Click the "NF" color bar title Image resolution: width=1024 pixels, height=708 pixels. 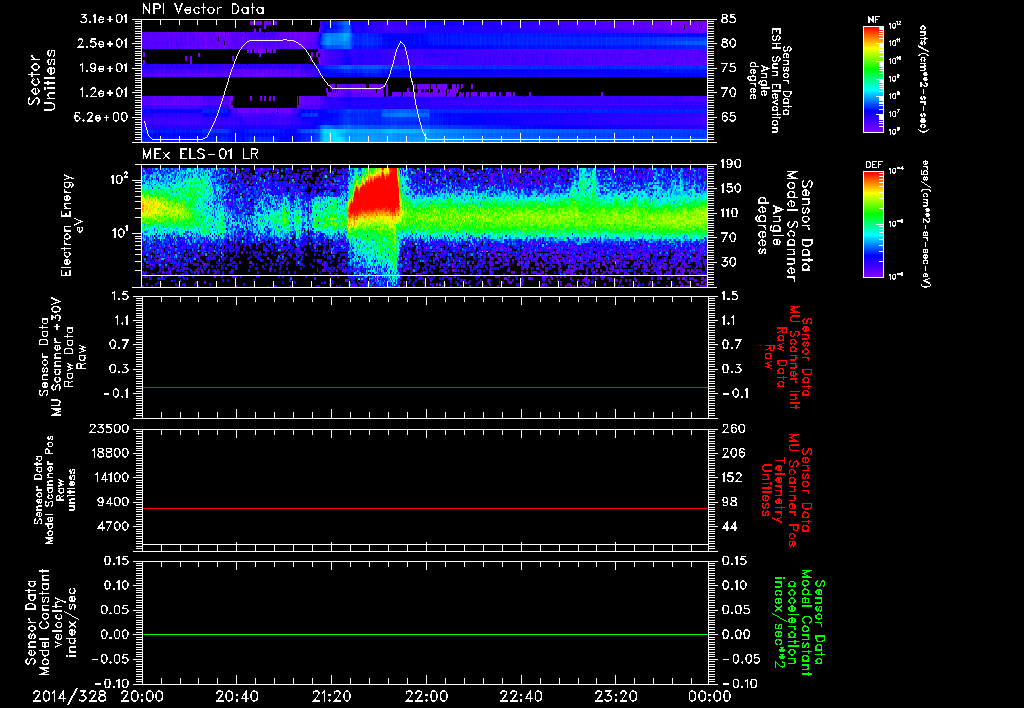pos(874,20)
